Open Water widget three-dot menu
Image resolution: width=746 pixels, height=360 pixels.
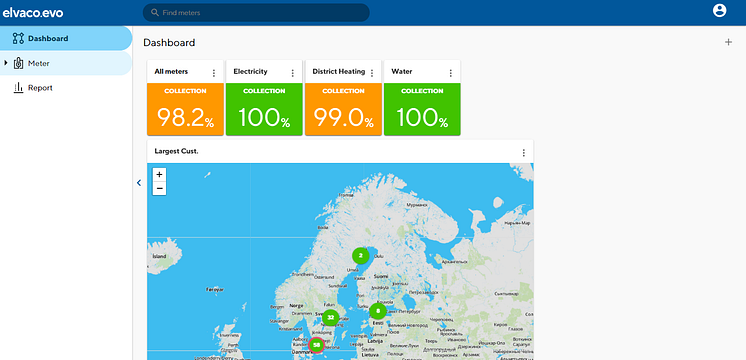(x=451, y=73)
